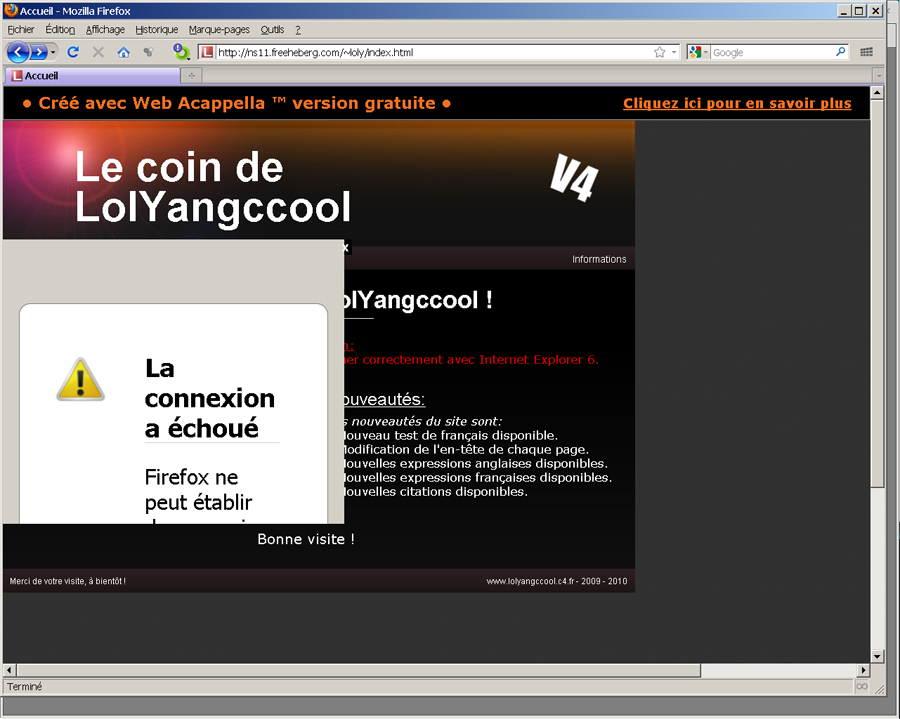Click the horizontal scrollbar left arrow
900x719 pixels.
tap(9, 670)
